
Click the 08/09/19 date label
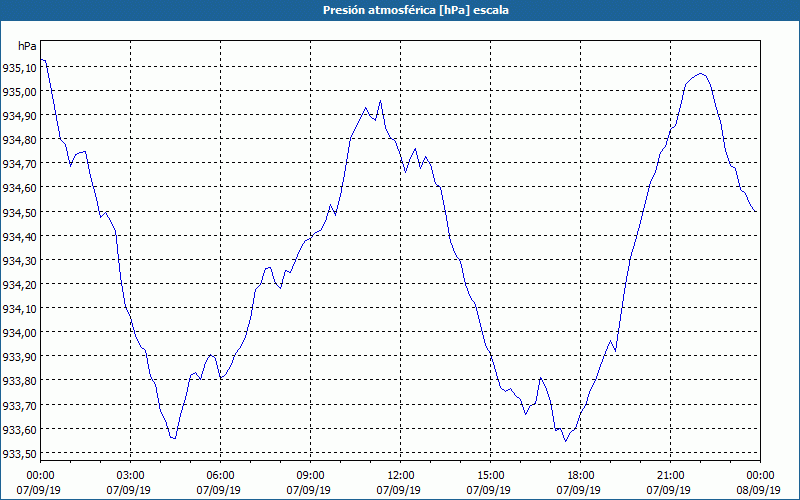coord(759,490)
